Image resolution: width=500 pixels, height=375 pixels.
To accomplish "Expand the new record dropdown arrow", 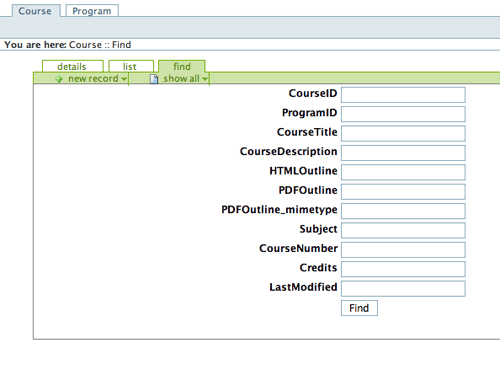I will point(124,79).
